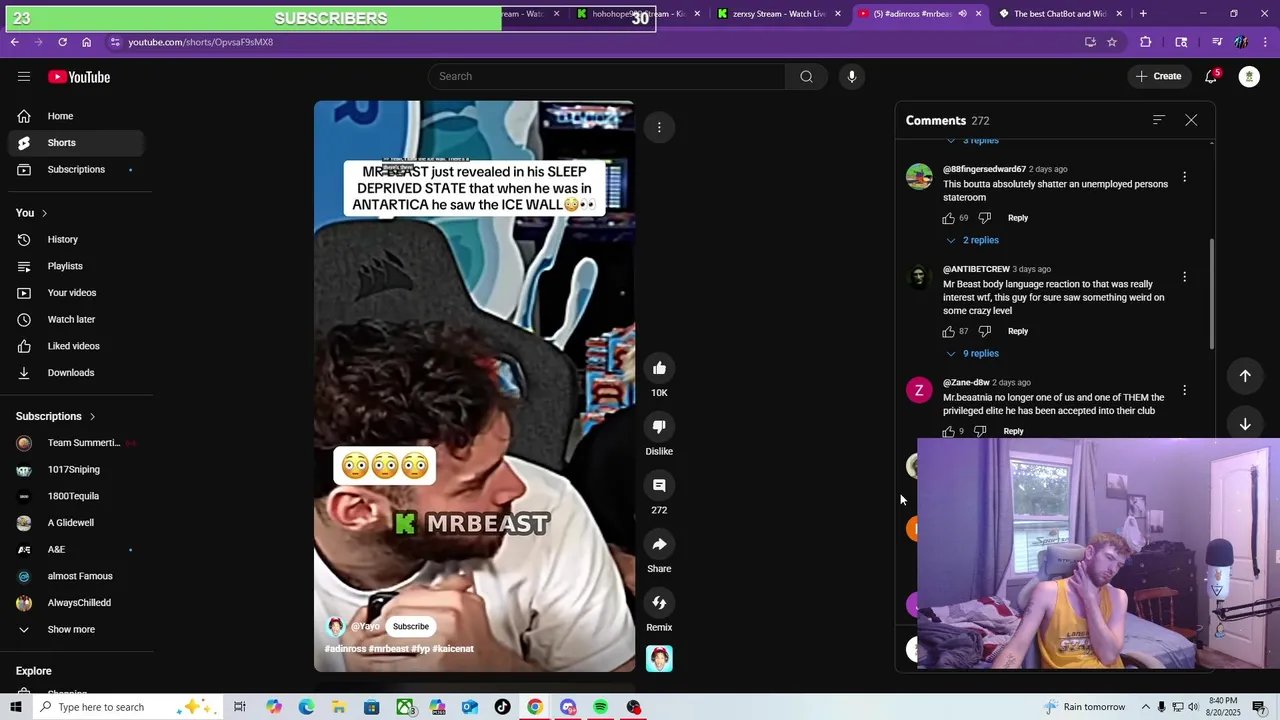Open Subscriptions in the sidebar
Viewport: 1280px width, 720px height.
(75, 169)
